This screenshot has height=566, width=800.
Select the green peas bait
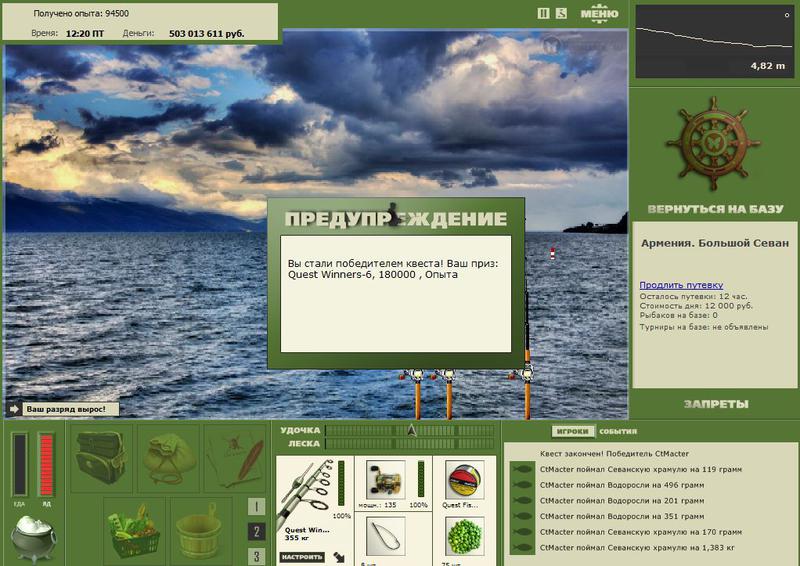tap(464, 536)
